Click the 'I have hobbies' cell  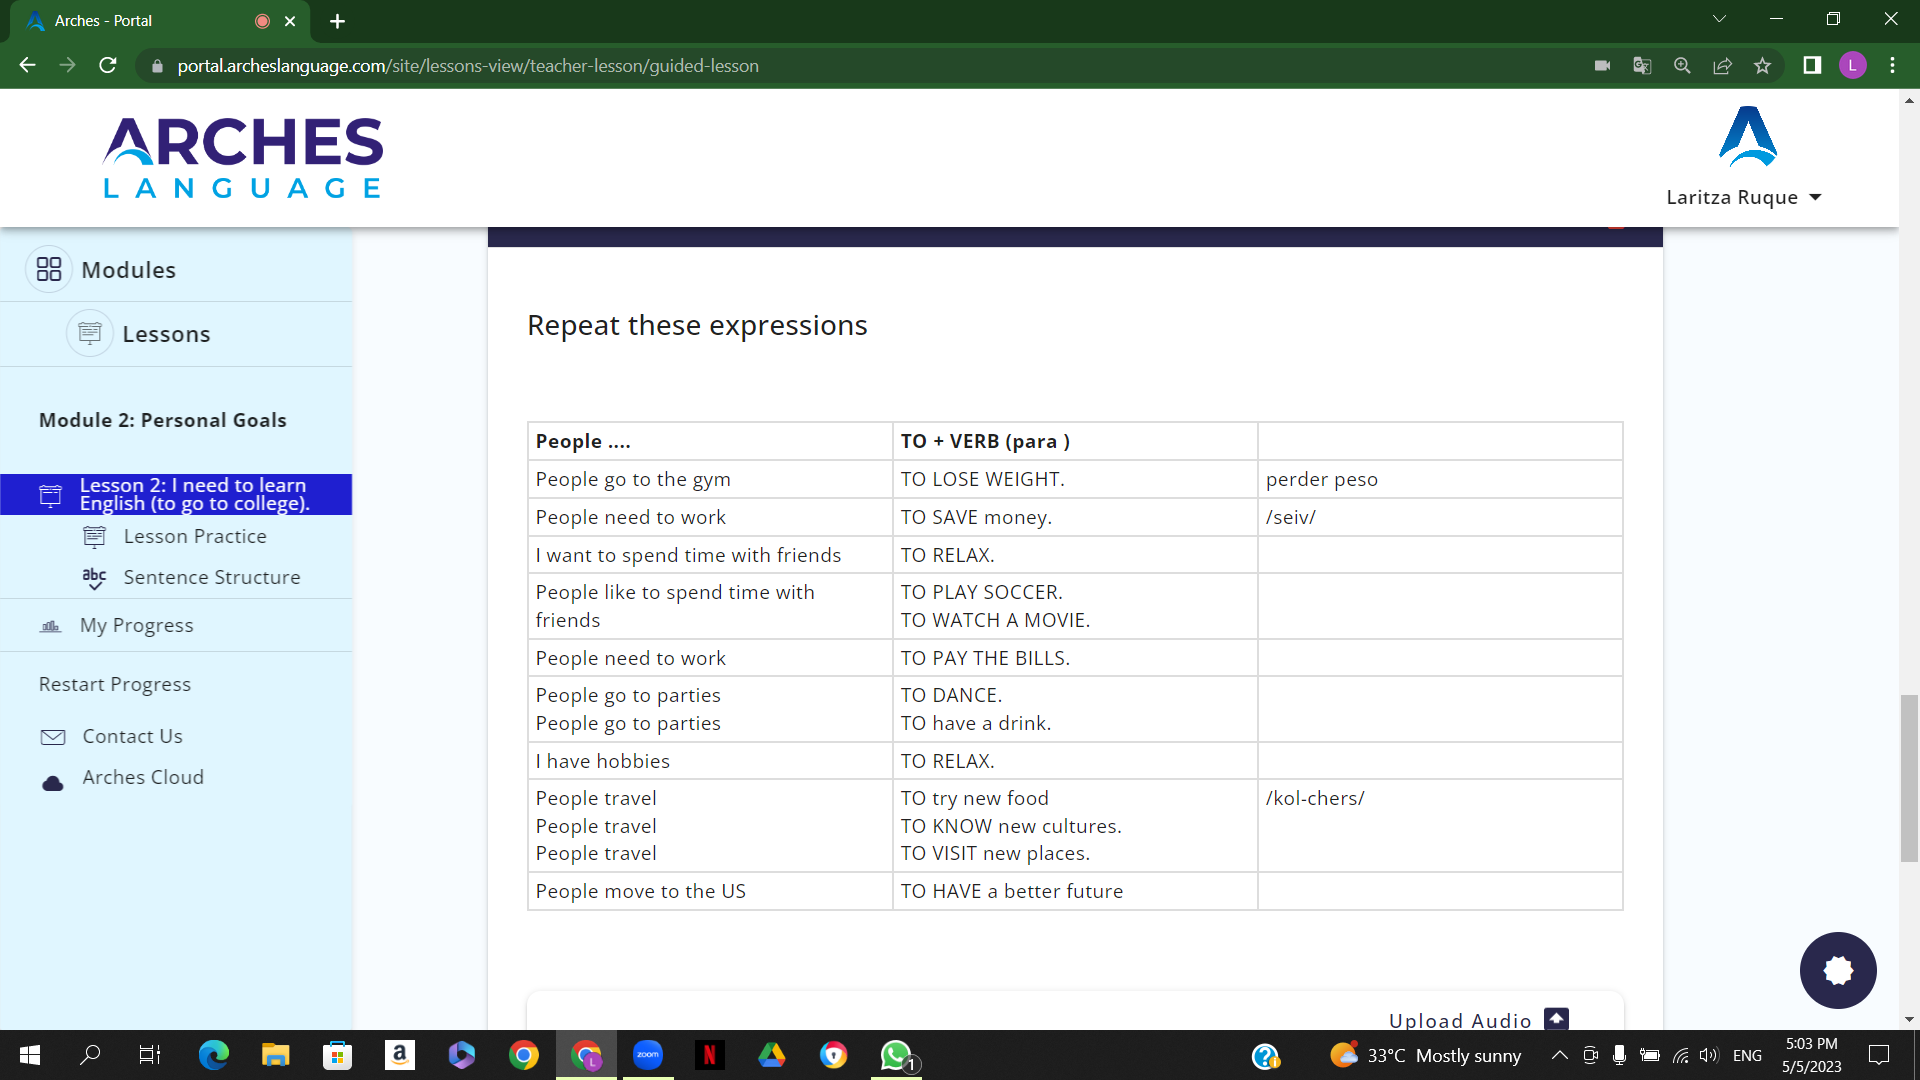(x=710, y=761)
